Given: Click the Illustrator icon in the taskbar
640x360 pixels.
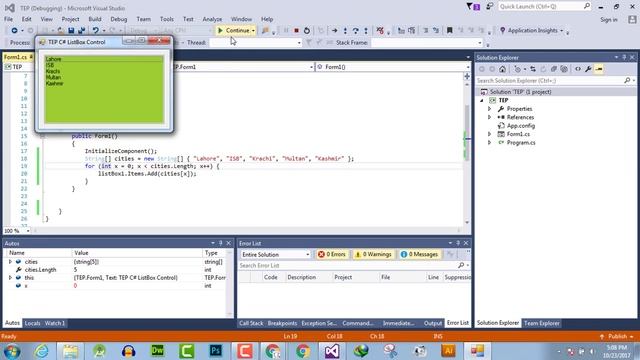Looking at the screenshot, I should point(449,351).
